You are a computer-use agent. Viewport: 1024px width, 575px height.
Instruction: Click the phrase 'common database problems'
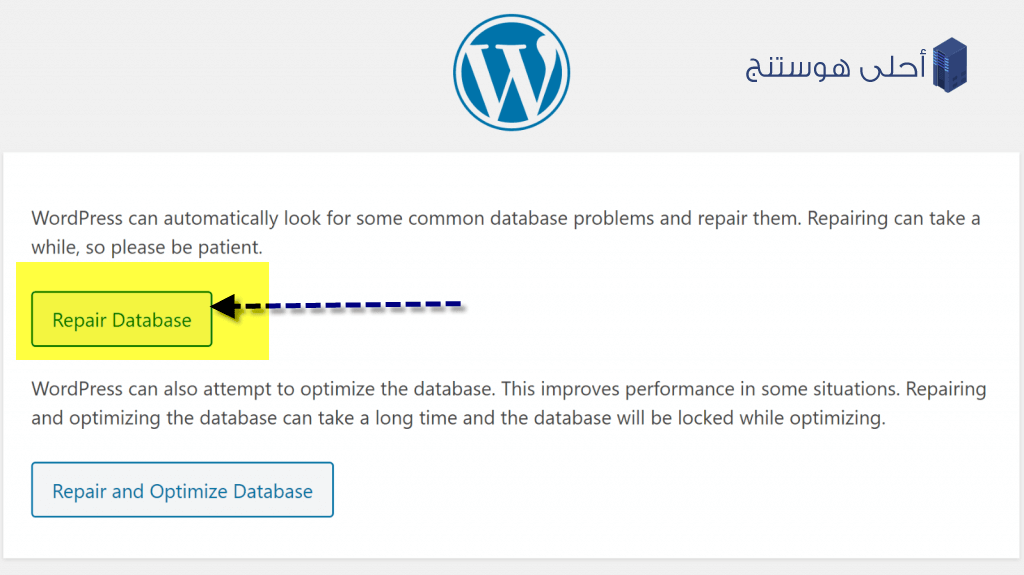click(532, 219)
